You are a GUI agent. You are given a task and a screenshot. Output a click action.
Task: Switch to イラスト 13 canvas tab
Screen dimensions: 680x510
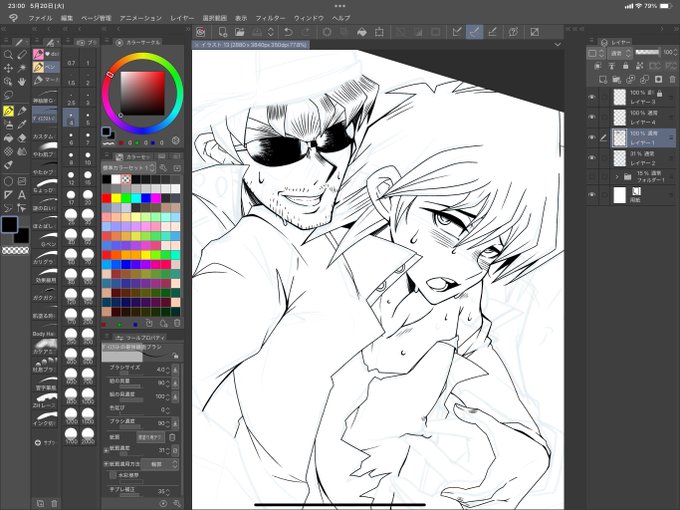251,45
